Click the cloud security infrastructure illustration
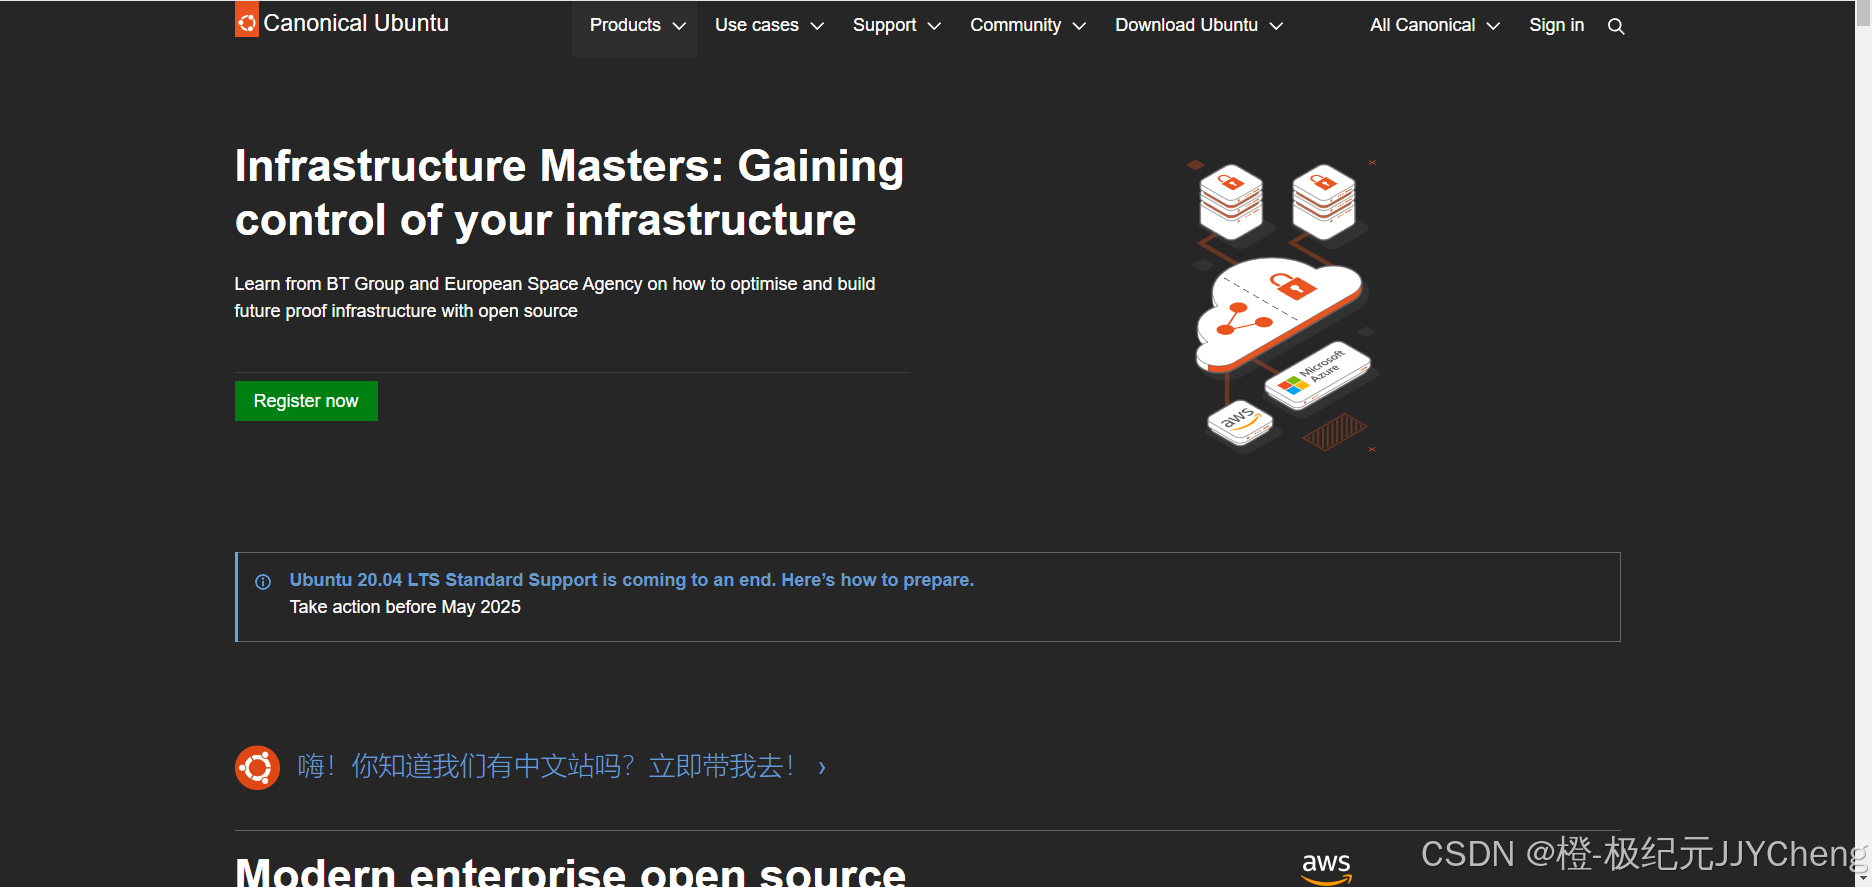The width and height of the screenshot is (1872, 887). click(1284, 306)
